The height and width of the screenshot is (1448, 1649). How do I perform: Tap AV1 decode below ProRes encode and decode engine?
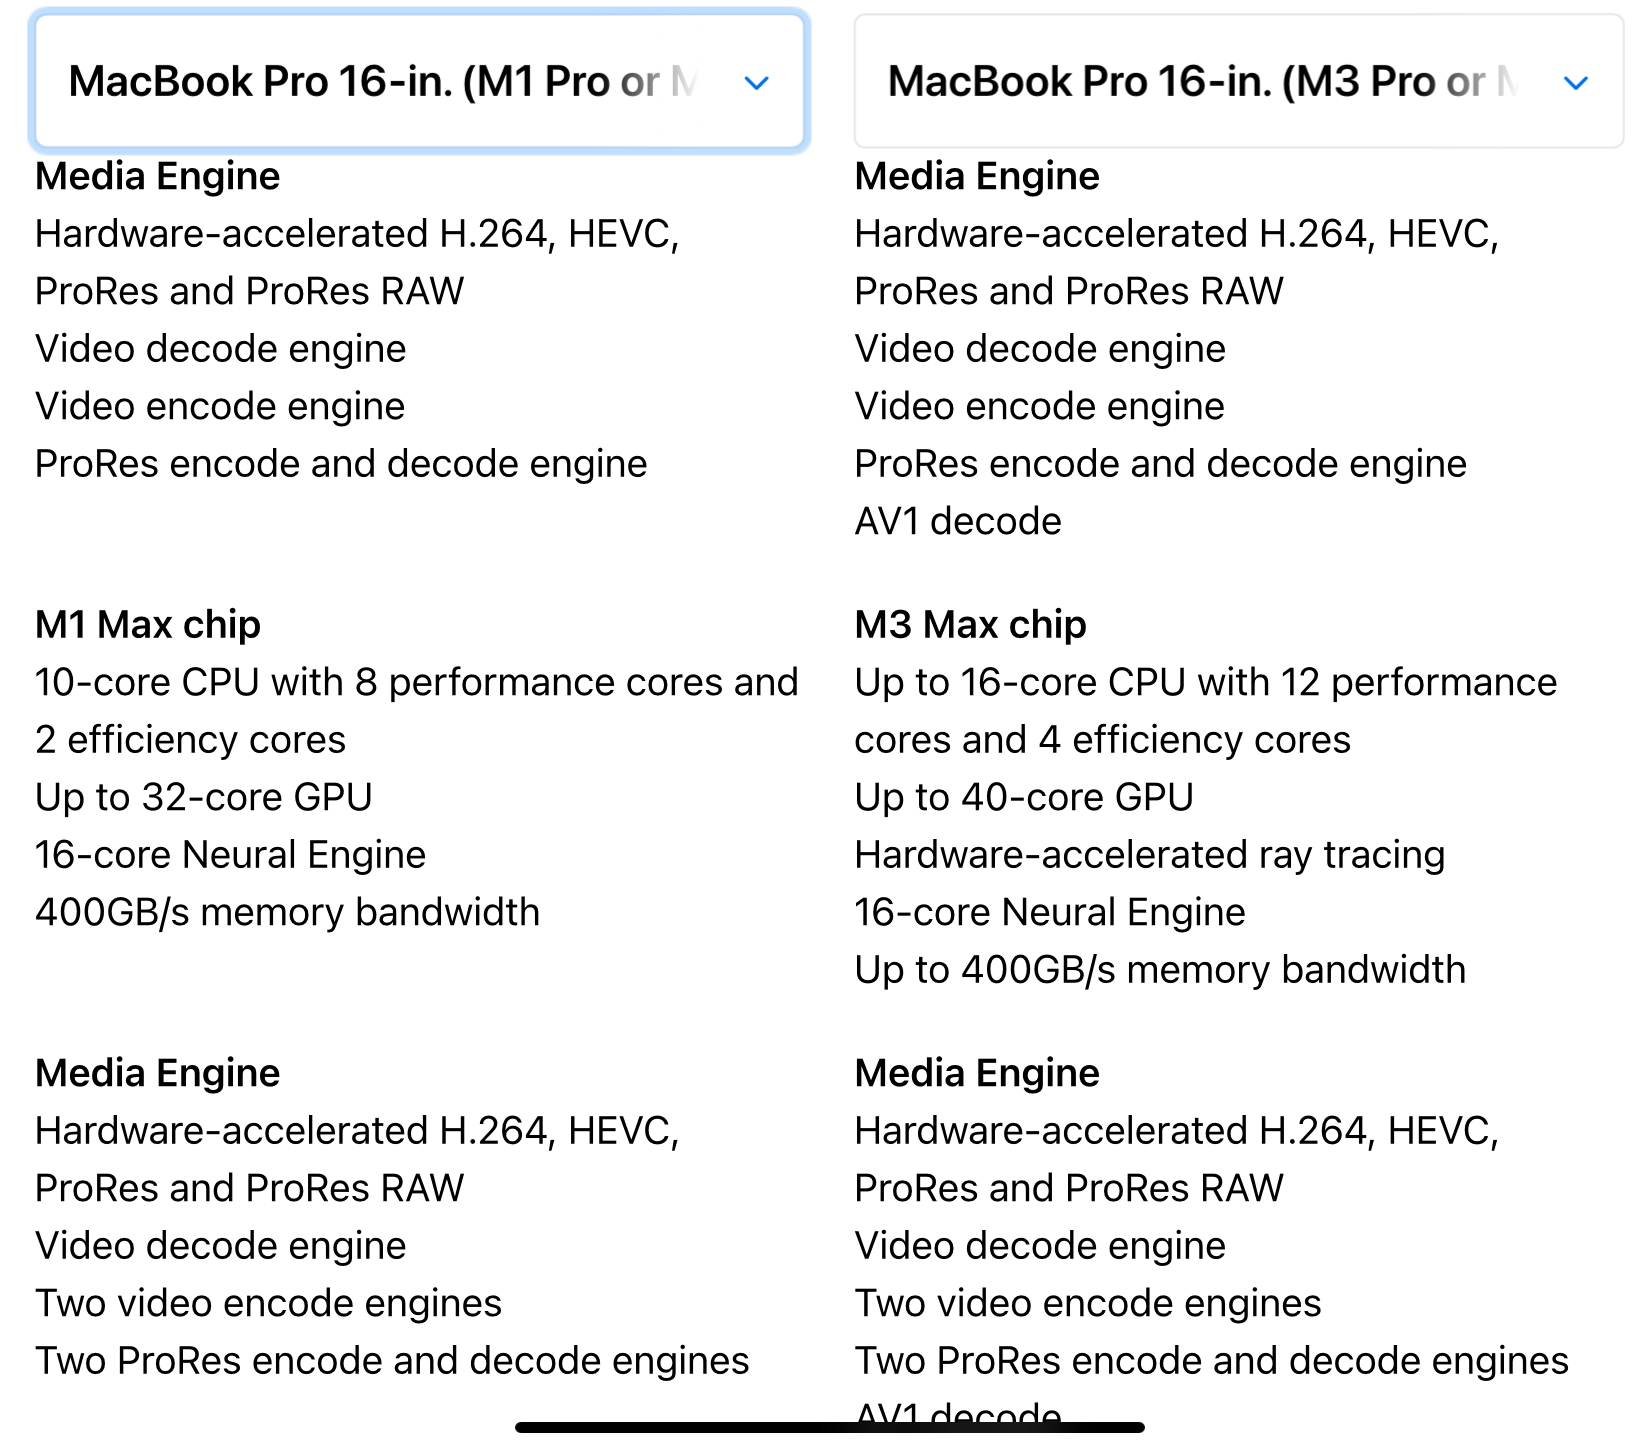(958, 521)
